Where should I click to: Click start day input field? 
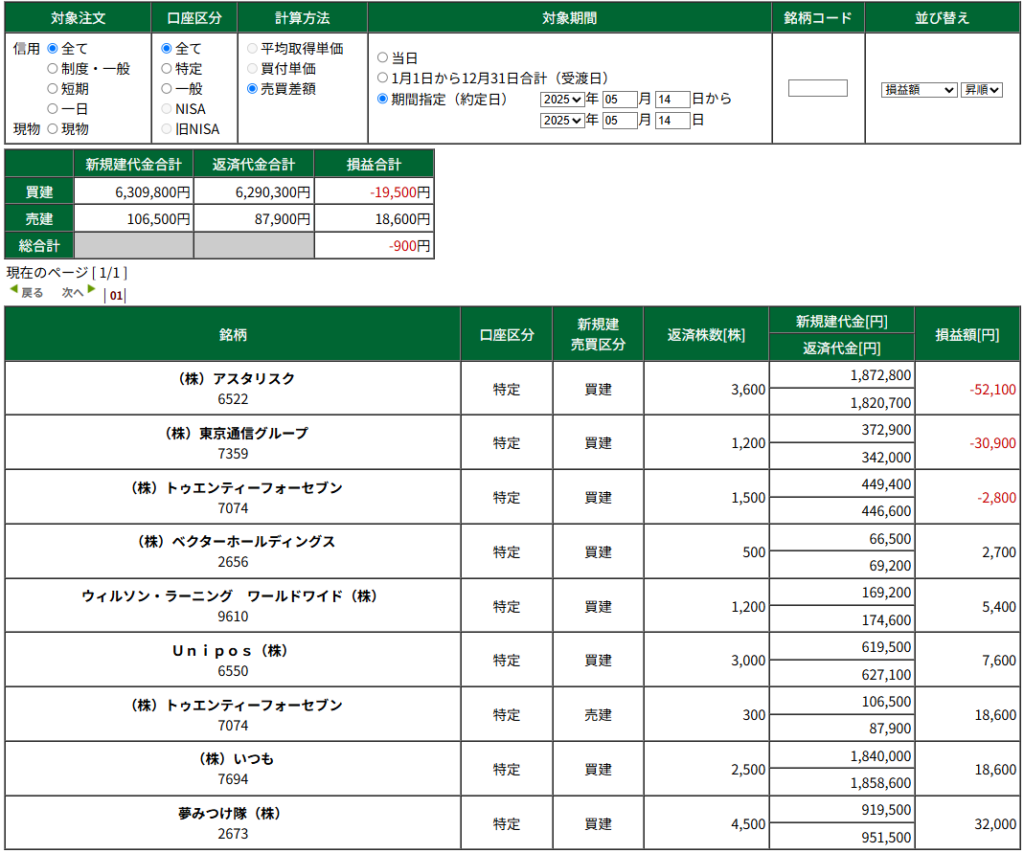pyautogui.click(x=672, y=99)
